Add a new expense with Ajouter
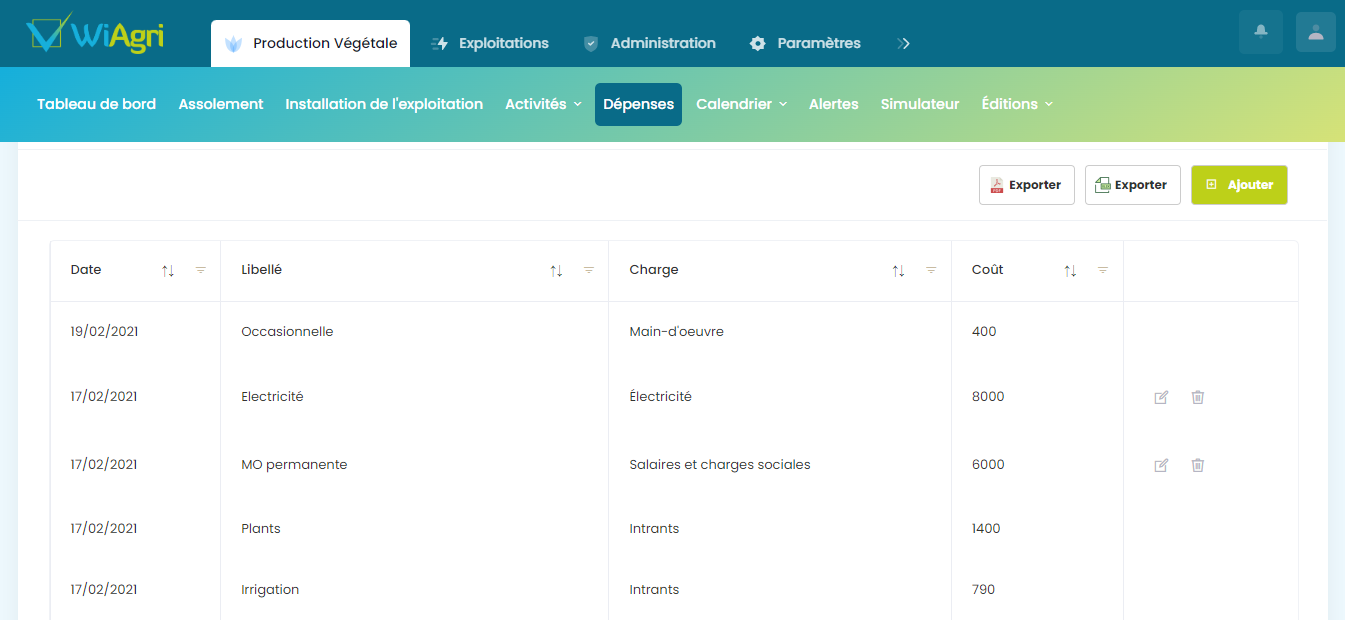 1239,185
